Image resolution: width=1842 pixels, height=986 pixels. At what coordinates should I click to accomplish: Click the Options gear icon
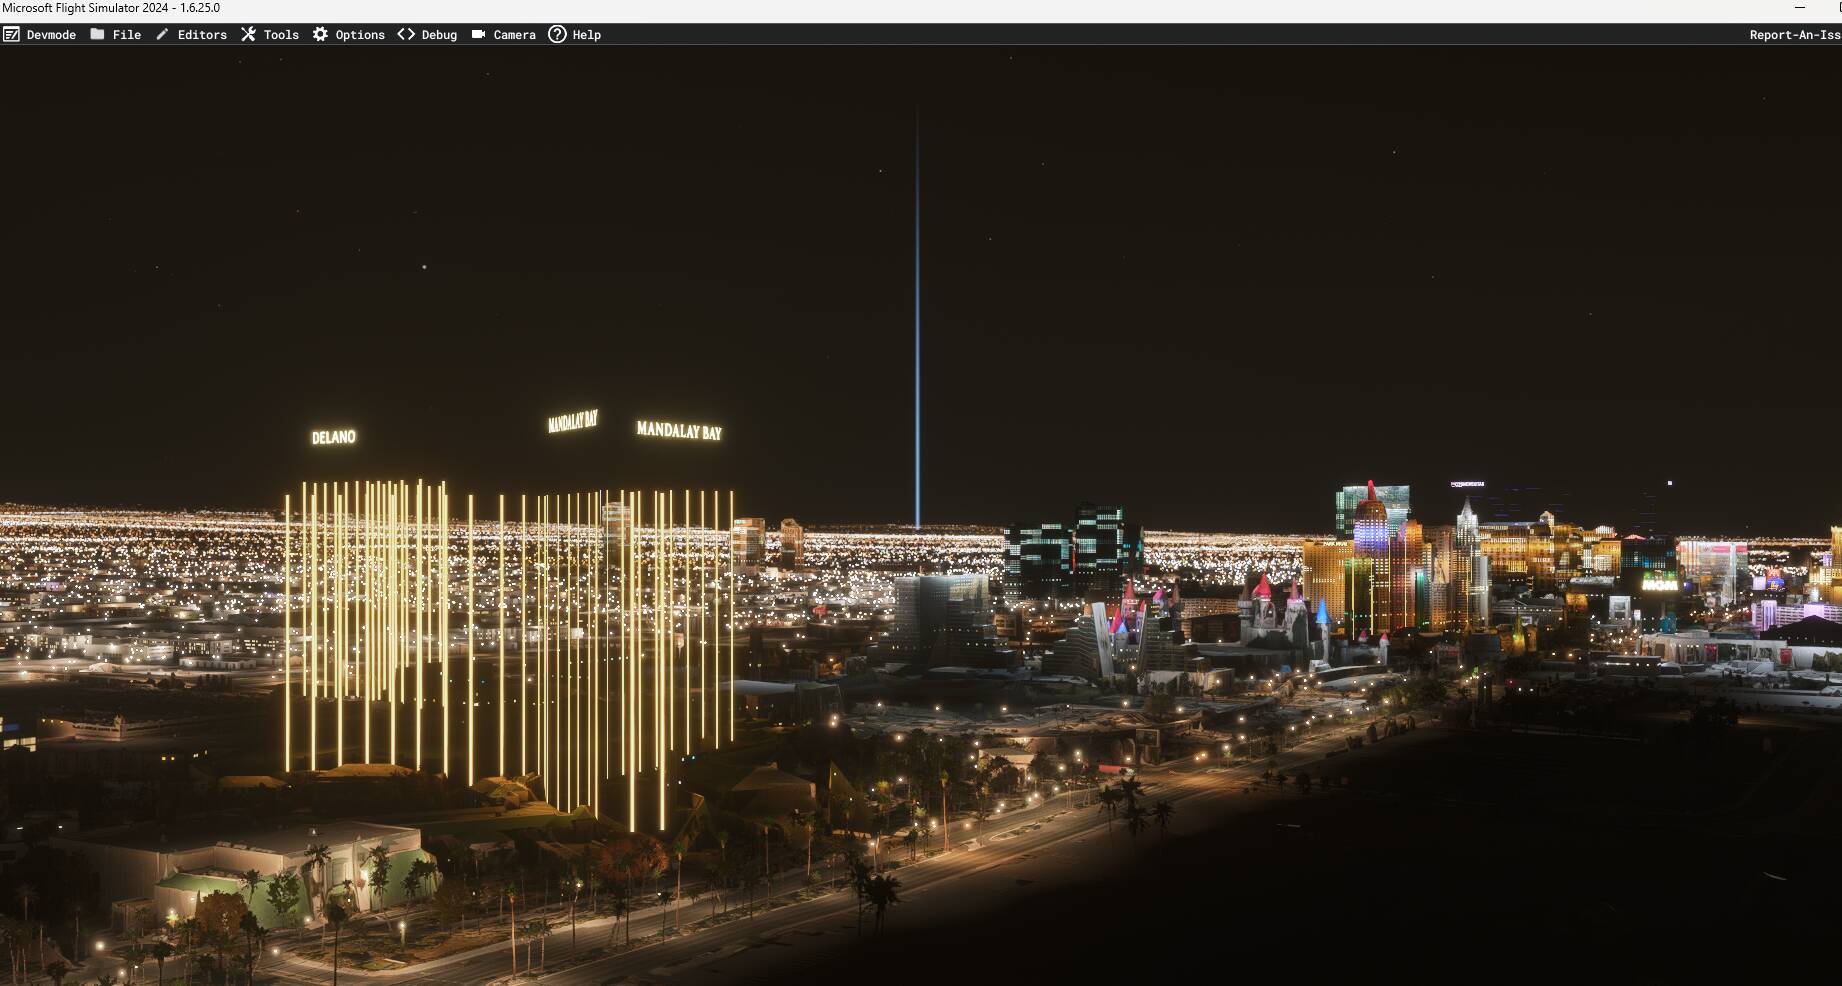(320, 34)
